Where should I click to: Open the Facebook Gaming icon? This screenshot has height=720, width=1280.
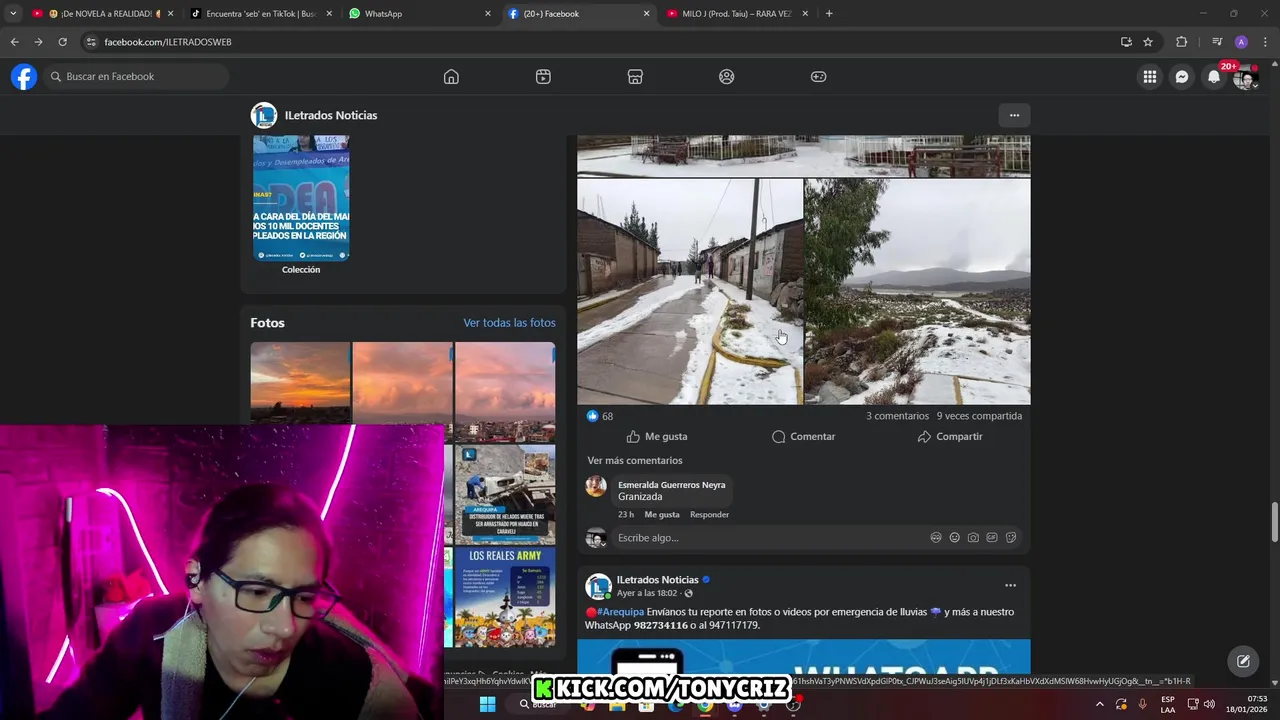tap(819, 77)
